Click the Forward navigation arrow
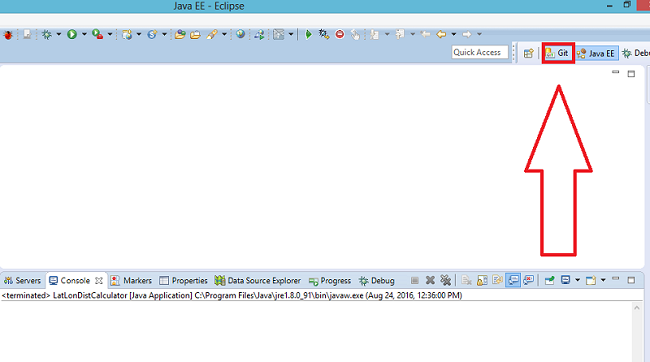Screen dimensions: 650x362 [x=467, y=34]
